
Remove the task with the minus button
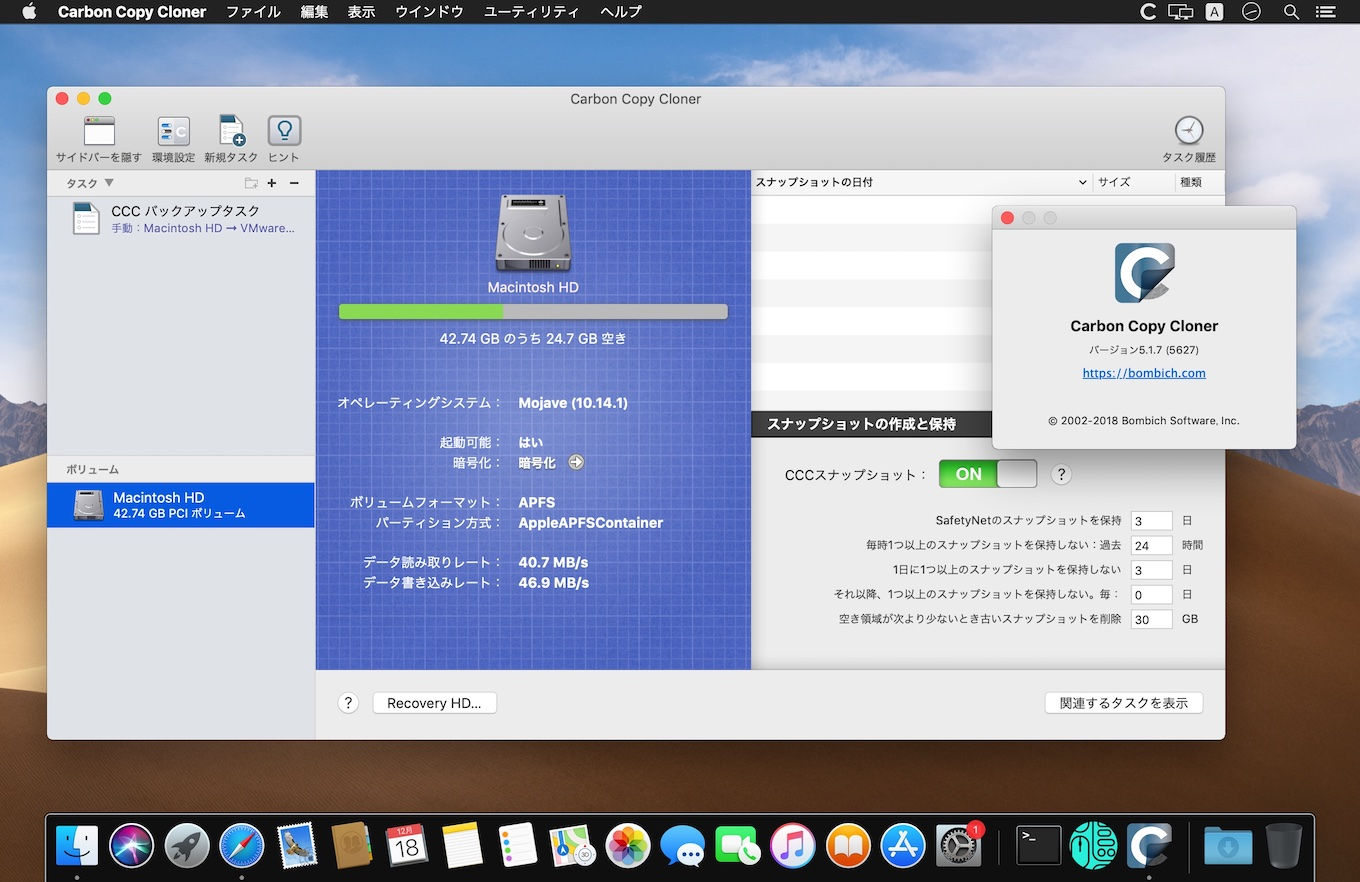pos(294,183)
